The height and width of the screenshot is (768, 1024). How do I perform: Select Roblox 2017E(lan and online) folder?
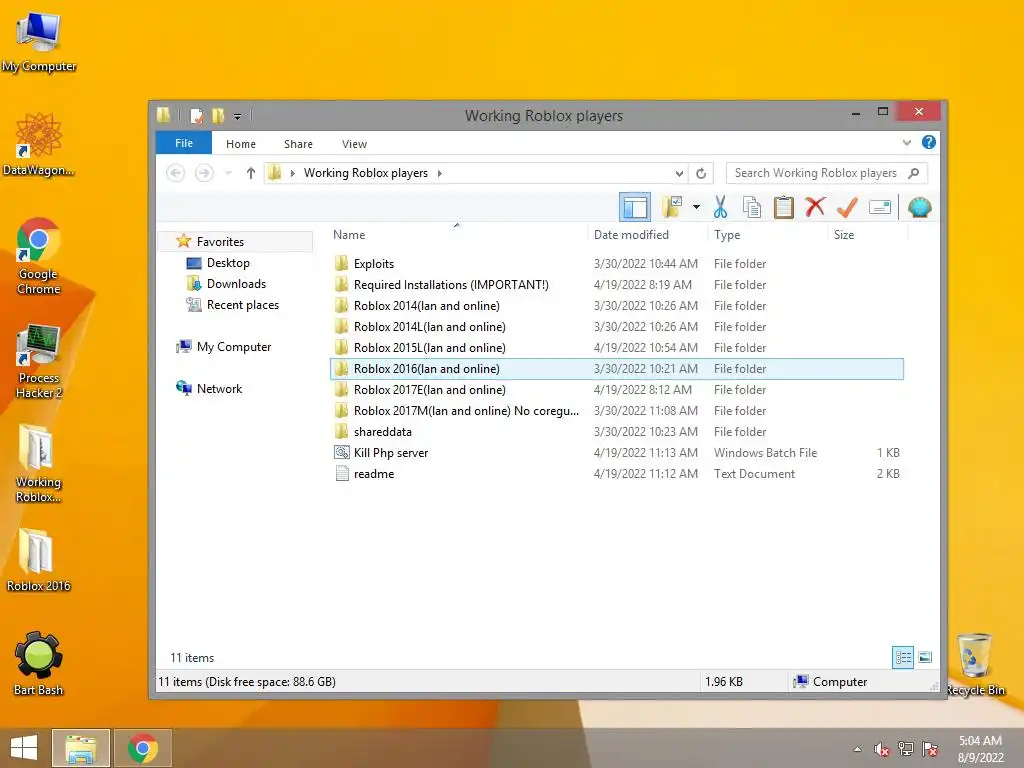tap(616, 390)
